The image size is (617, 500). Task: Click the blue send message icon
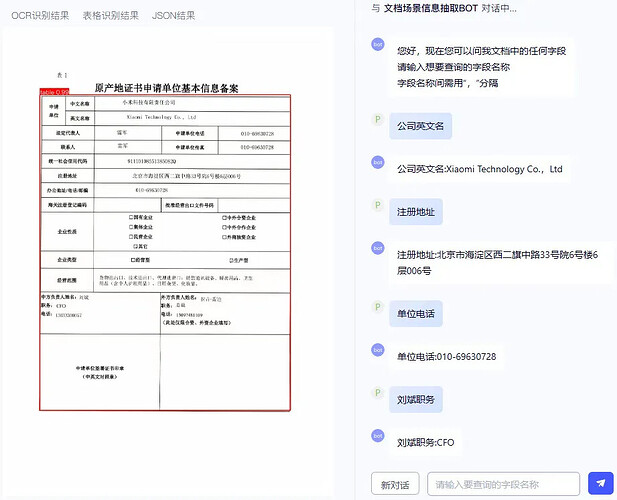pos(600,484)
